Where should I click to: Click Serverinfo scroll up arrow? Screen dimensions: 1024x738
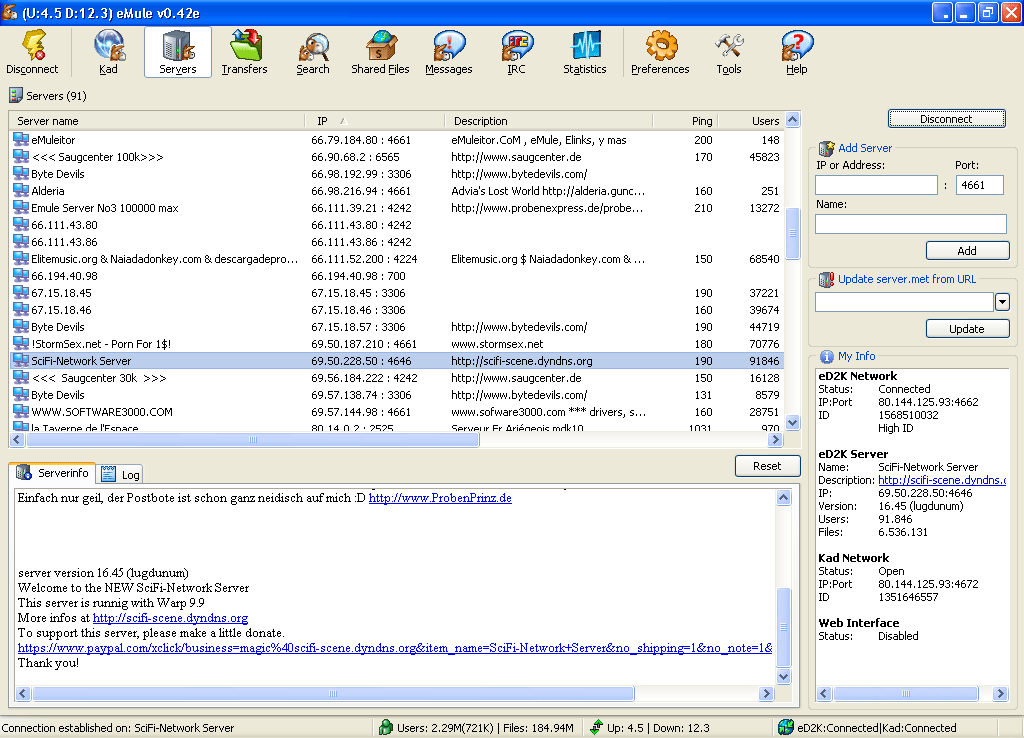pyautogui.click(x=784, y=498)
